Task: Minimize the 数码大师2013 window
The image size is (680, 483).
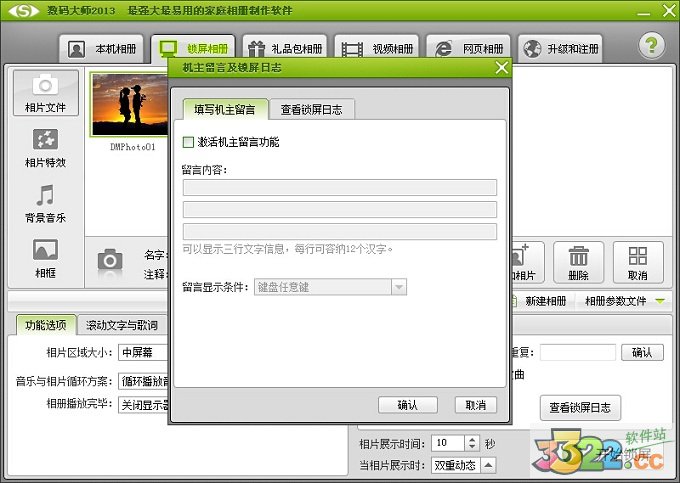Action: pos(644,13)
